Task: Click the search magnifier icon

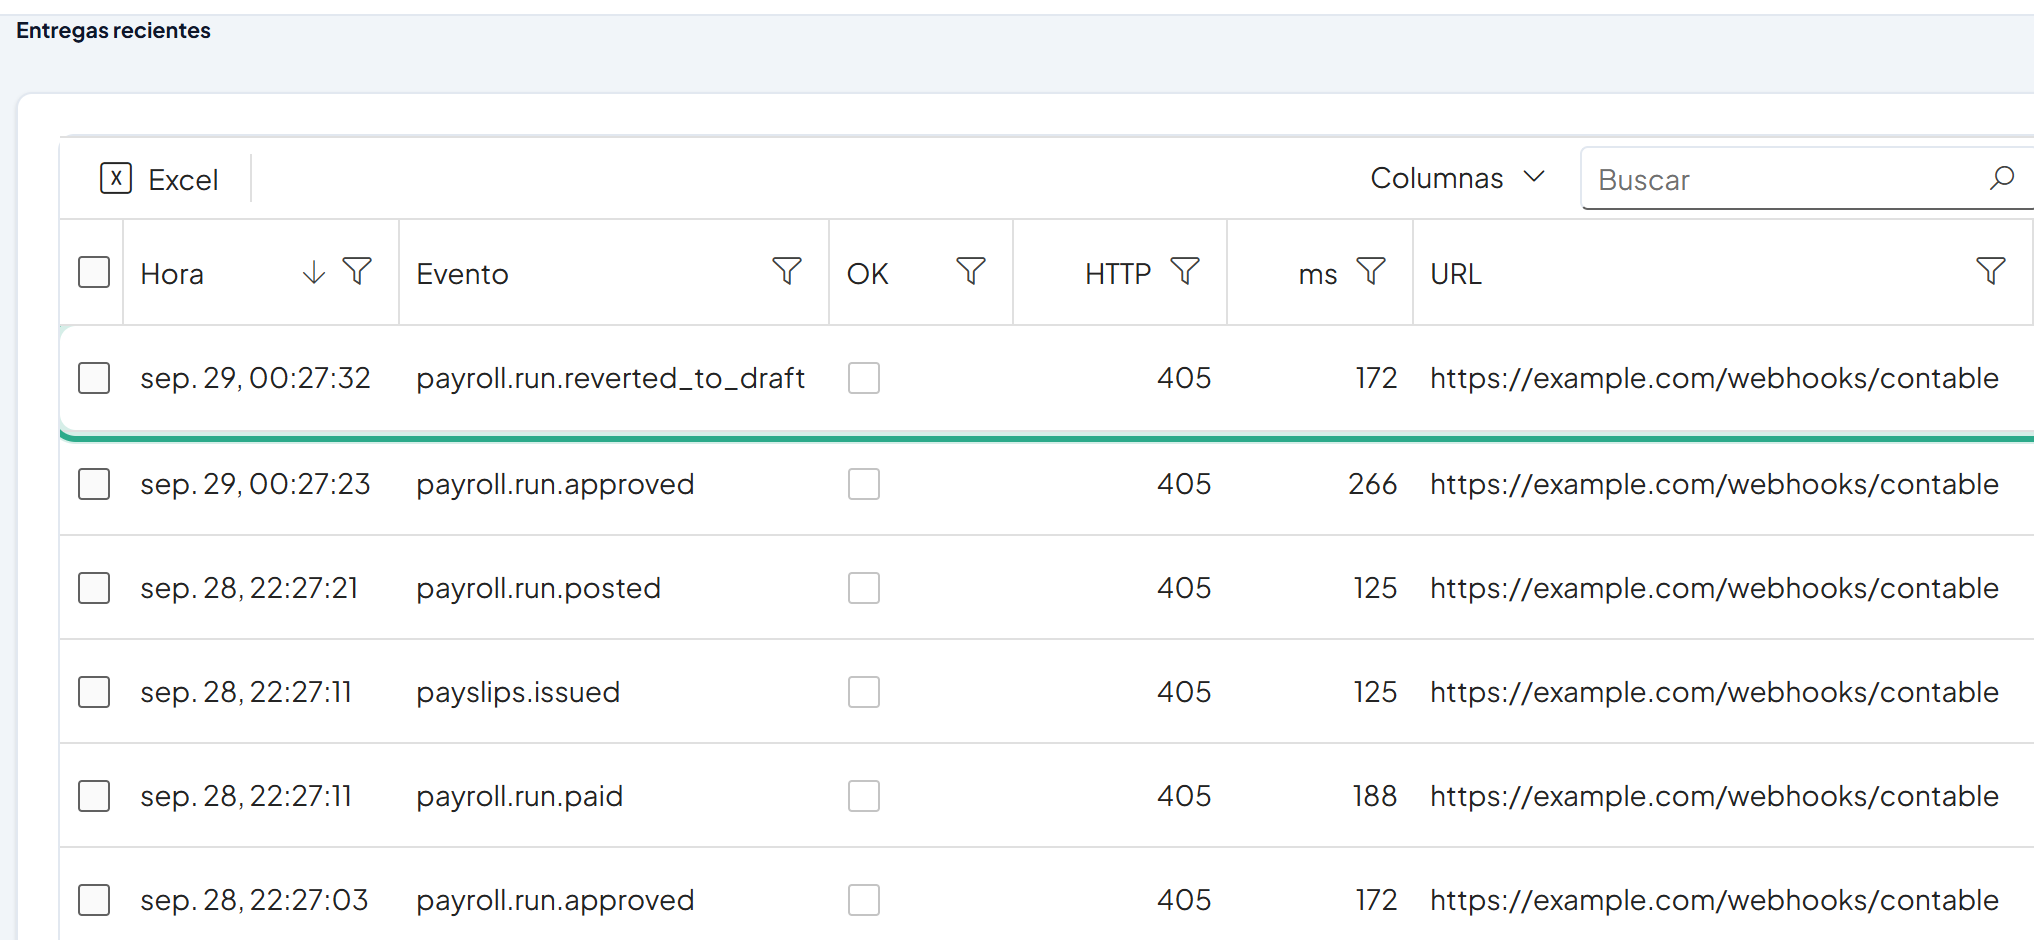Action: coord(2002,178)
